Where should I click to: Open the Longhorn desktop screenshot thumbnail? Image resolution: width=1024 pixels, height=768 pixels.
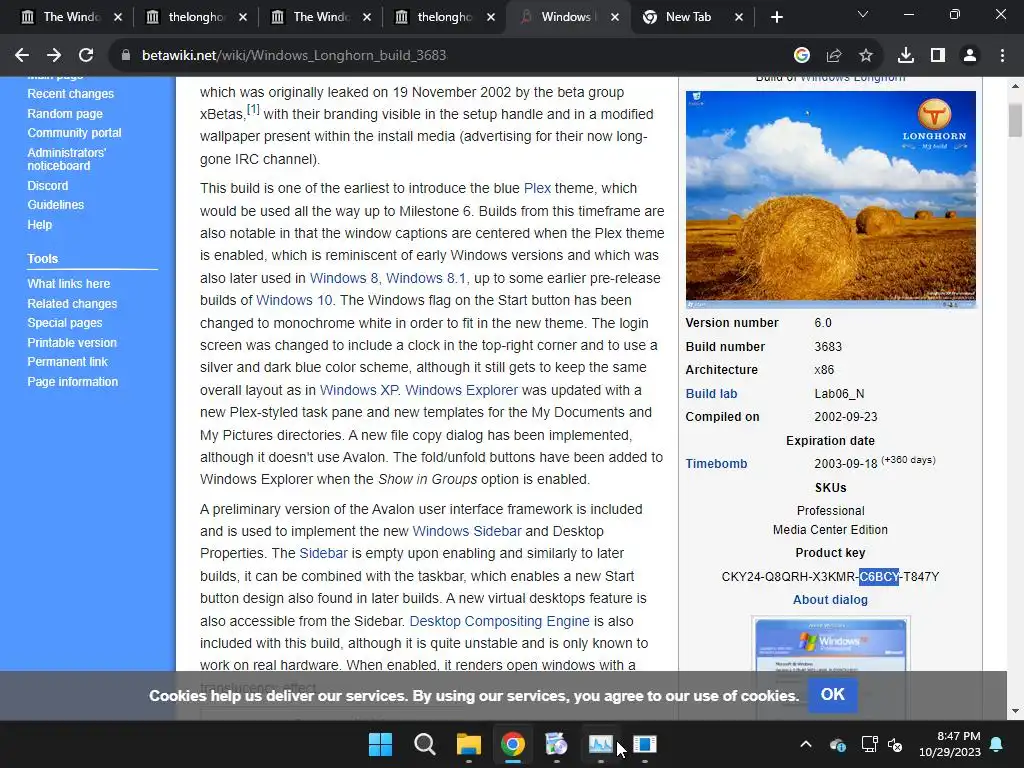tap(831, 199)
